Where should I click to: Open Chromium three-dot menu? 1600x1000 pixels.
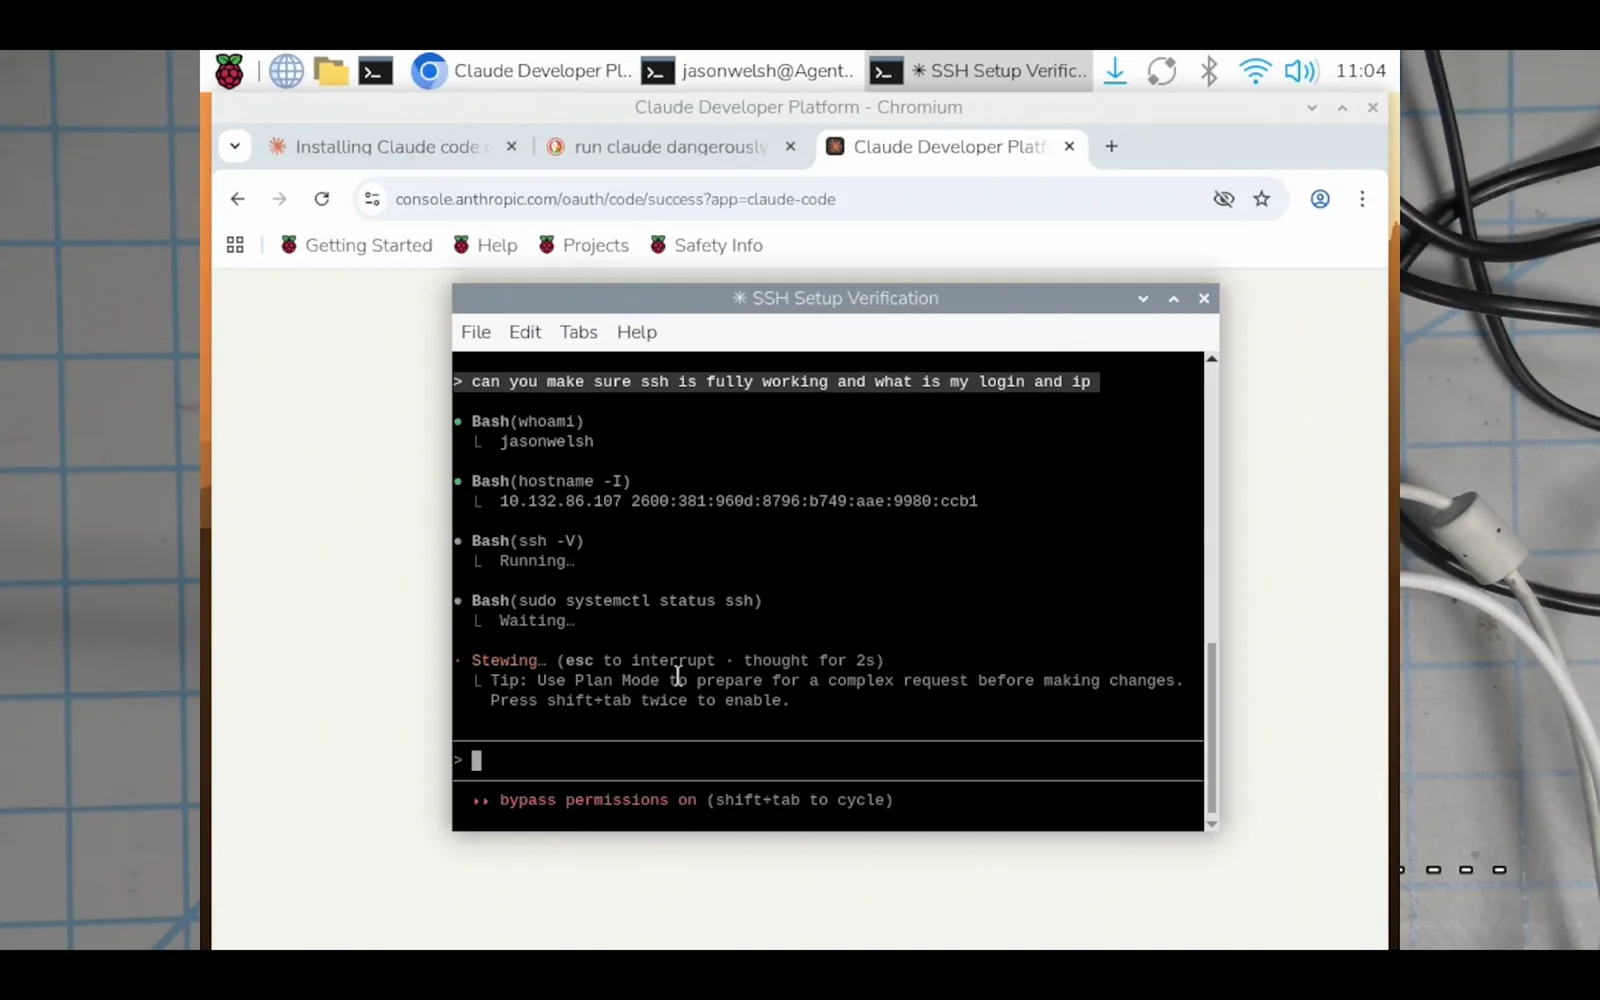[x=1362, y=199]
